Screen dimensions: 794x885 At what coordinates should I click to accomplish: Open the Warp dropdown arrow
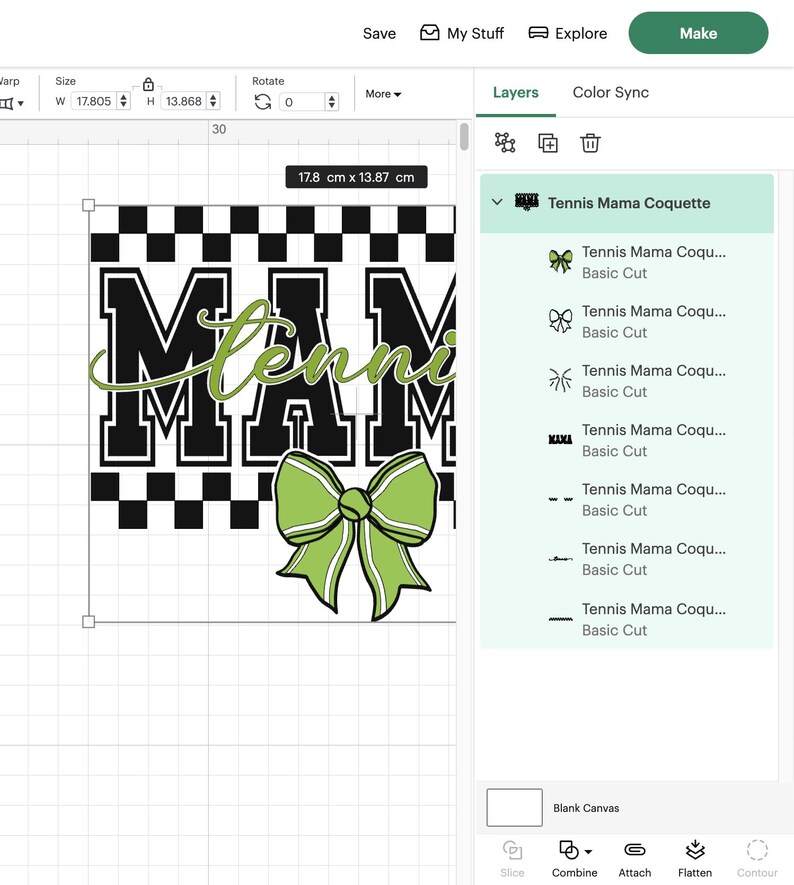(20, 103)
